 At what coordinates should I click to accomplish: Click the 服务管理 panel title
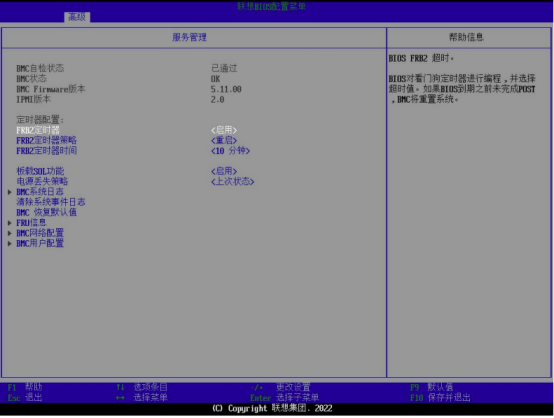point(189,37)
